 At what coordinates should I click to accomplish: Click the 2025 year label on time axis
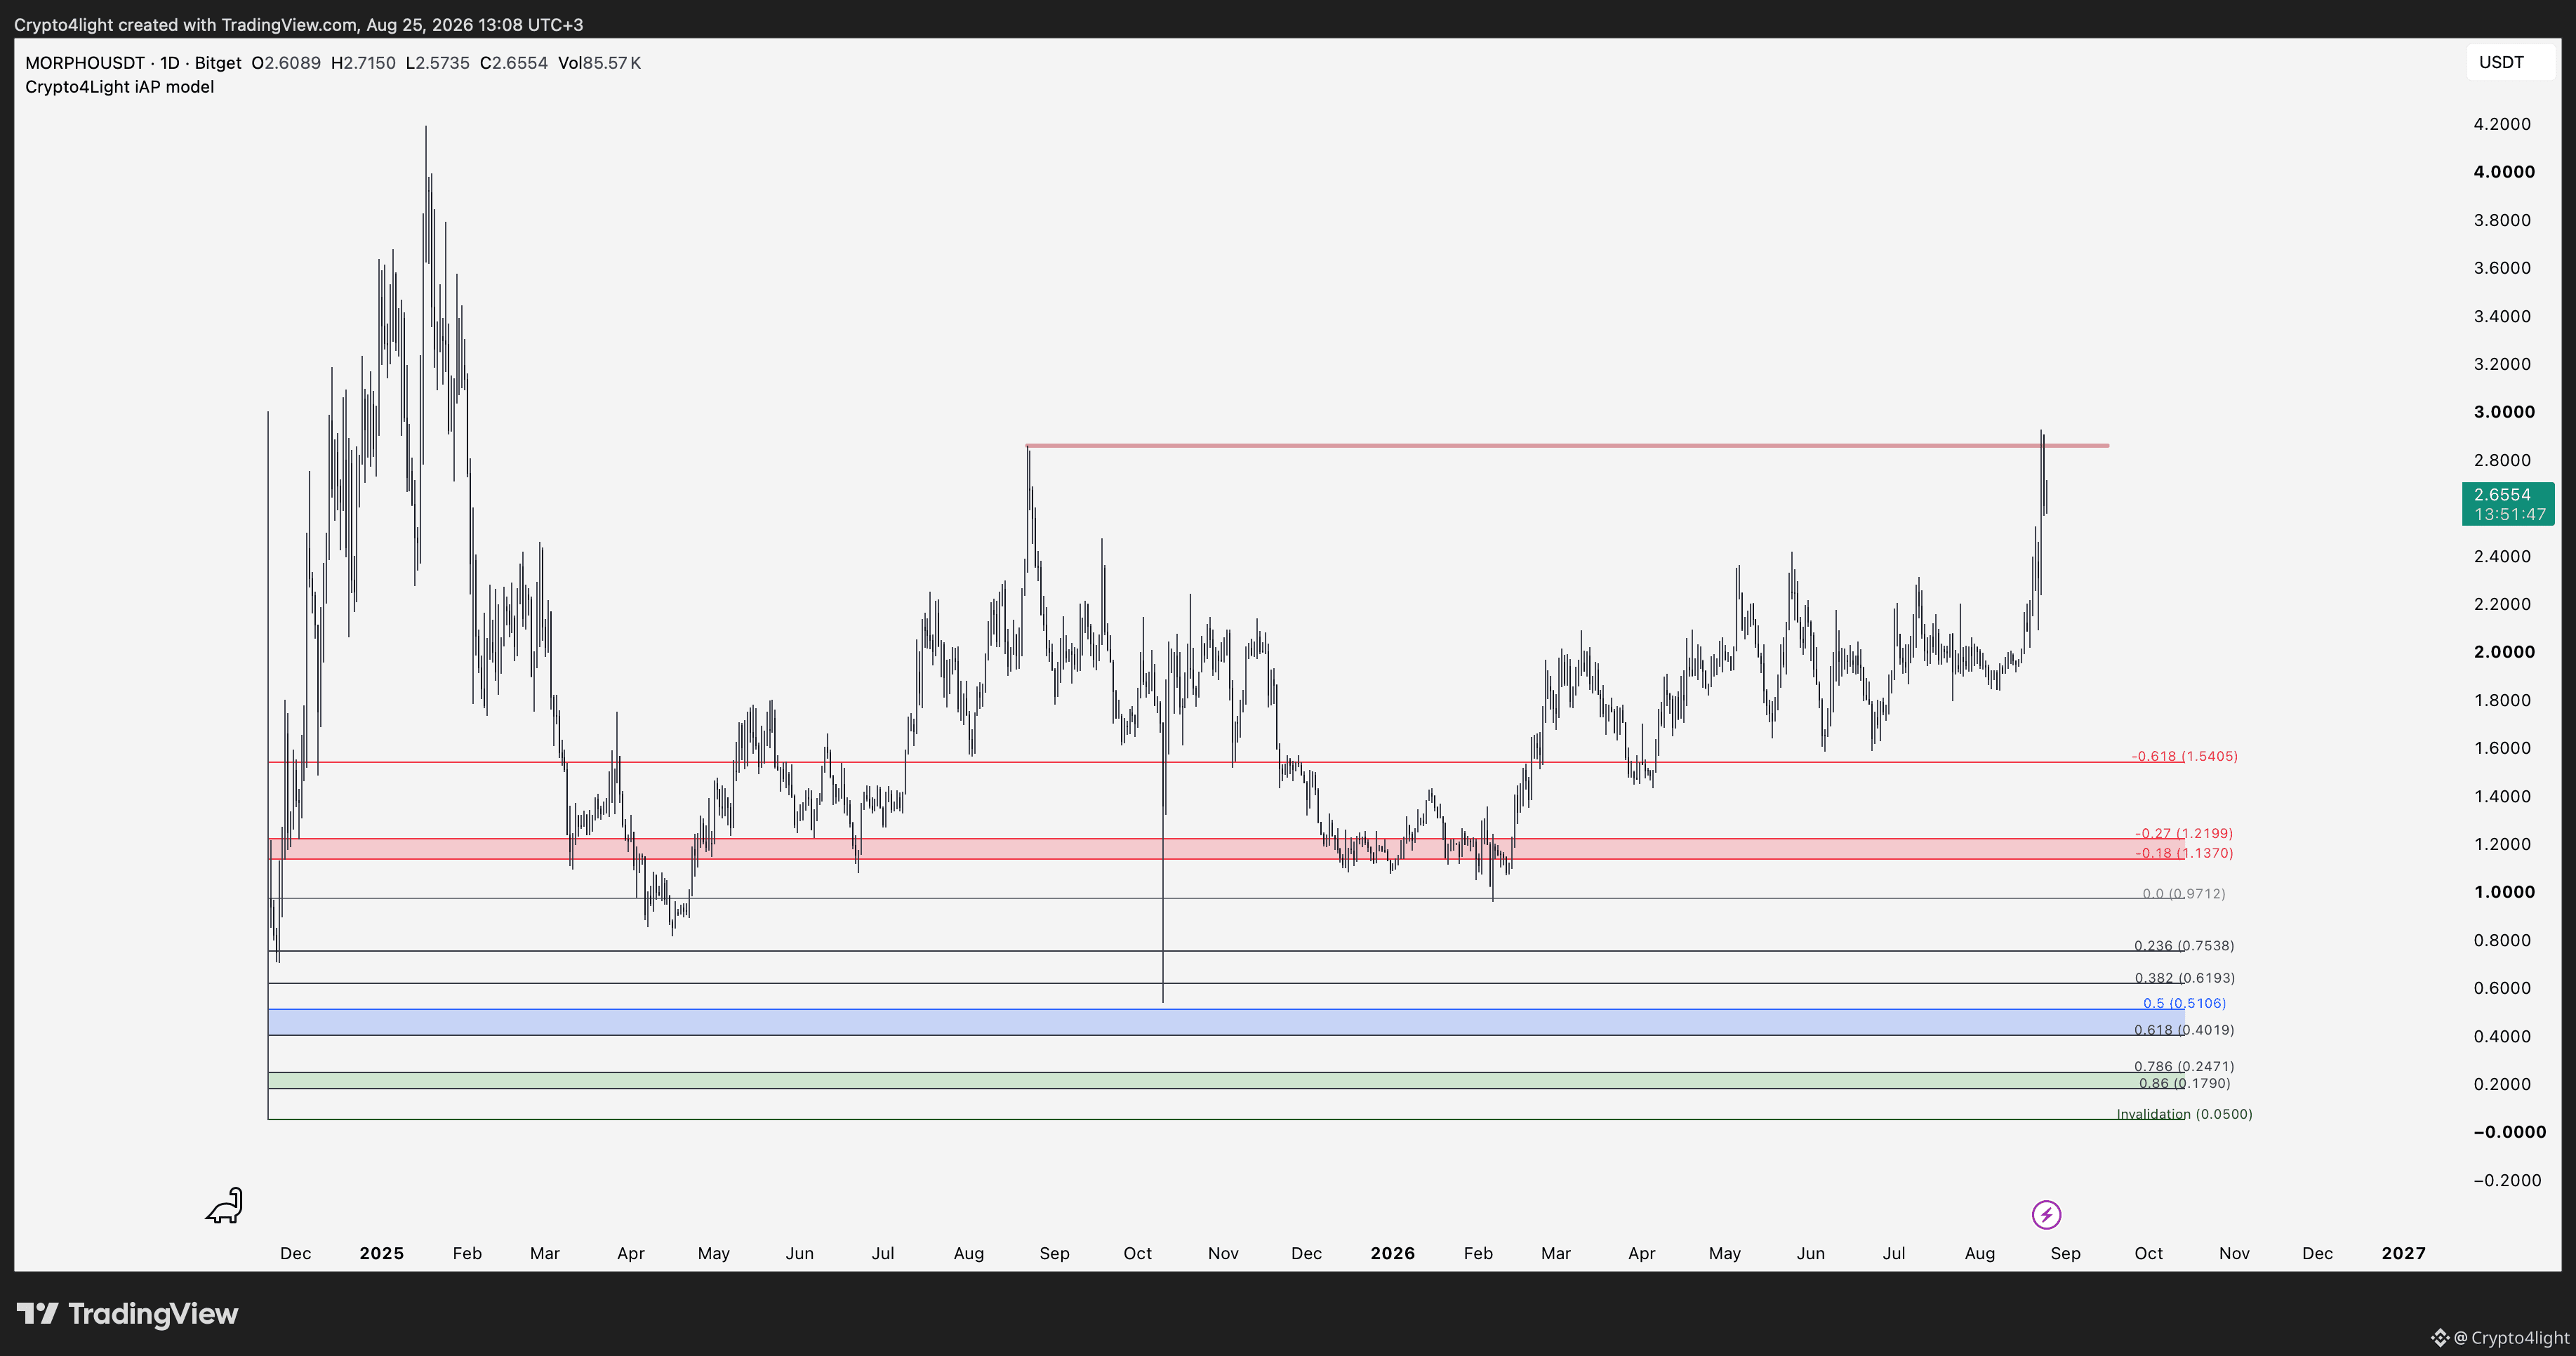click(381, 1253)
